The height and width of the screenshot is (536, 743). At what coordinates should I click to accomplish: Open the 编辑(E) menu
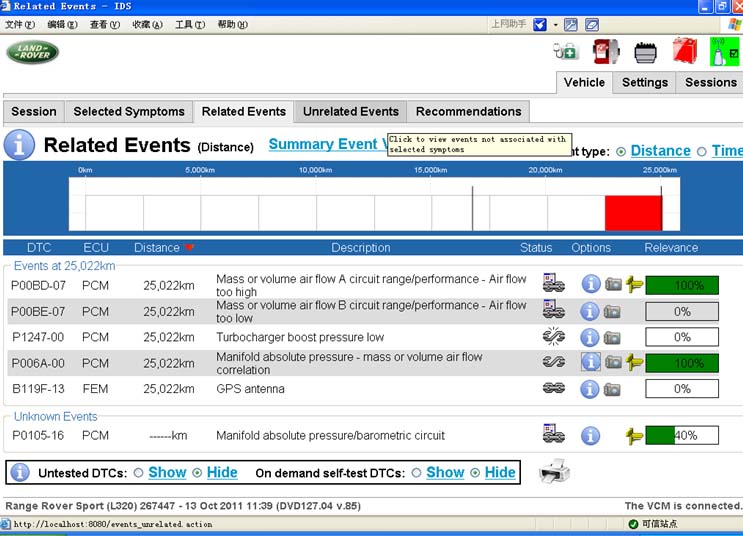(x=63, y=25)
